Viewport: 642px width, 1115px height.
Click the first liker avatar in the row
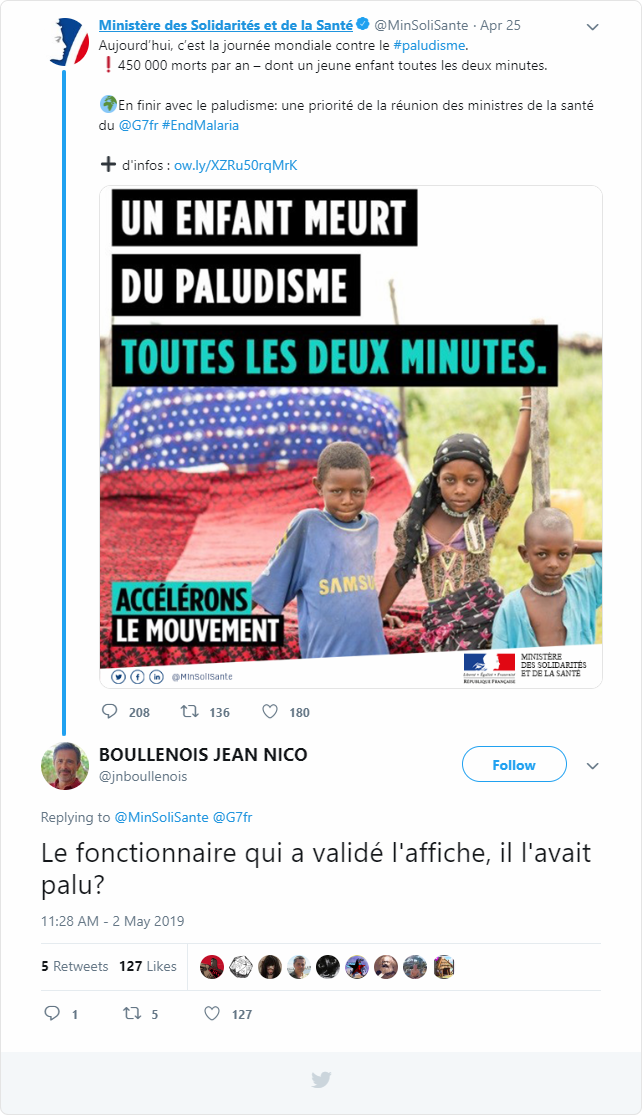click(212, 966)
